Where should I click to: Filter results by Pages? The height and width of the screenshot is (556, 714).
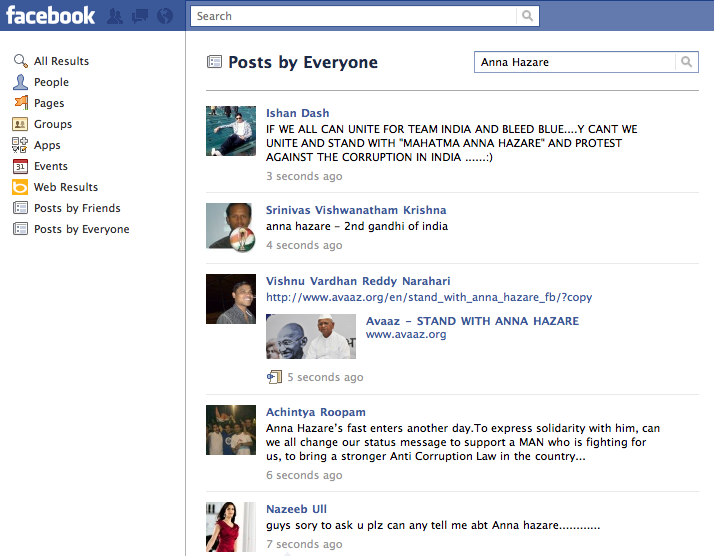point(49,103)
